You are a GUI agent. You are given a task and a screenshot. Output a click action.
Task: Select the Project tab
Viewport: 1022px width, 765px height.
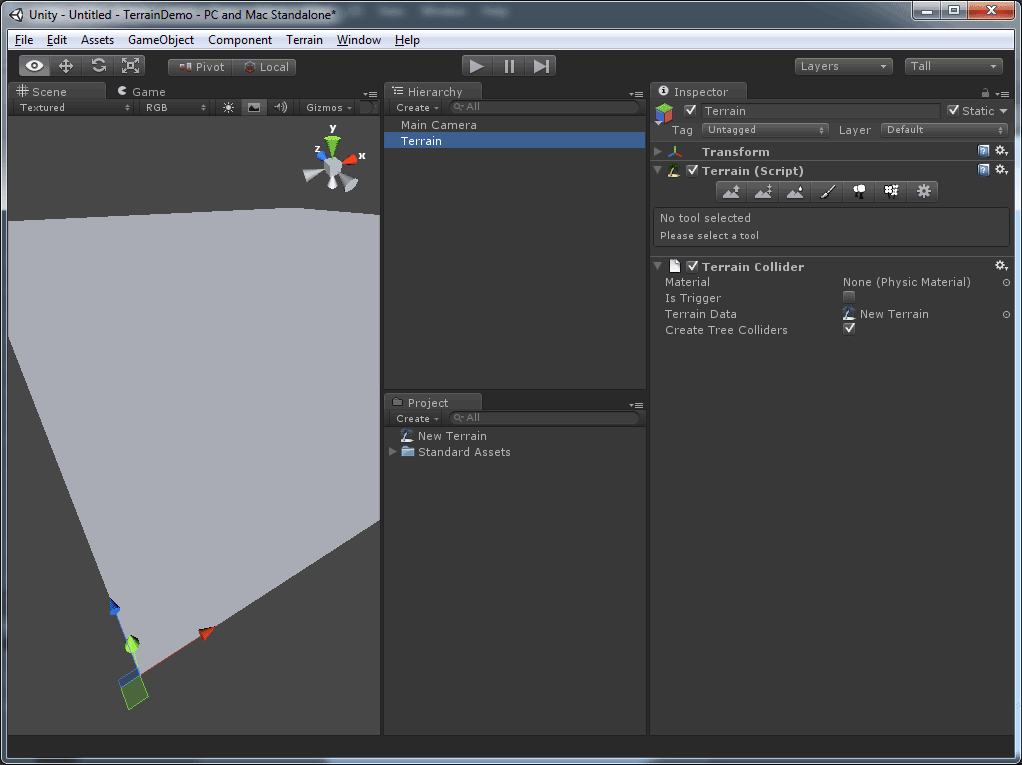(433, 402)
